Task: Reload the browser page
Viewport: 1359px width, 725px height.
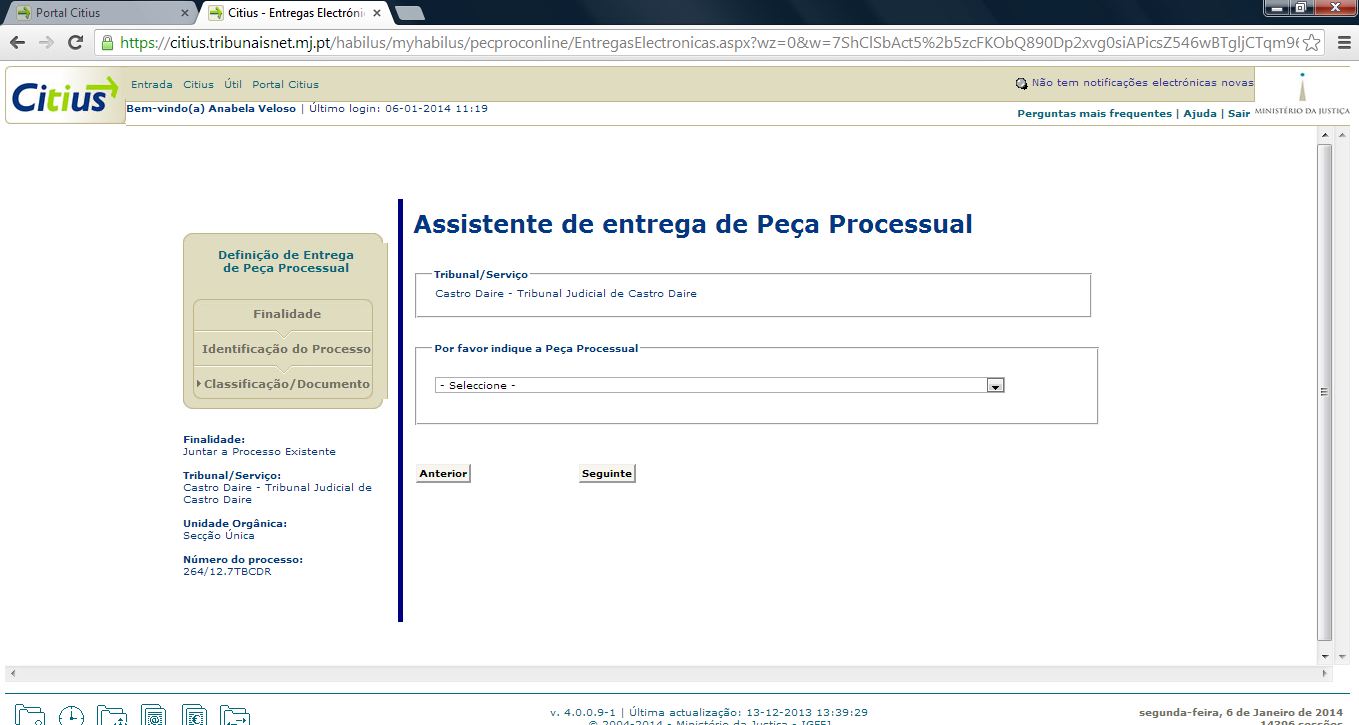Action: click(x=75, y=42)
